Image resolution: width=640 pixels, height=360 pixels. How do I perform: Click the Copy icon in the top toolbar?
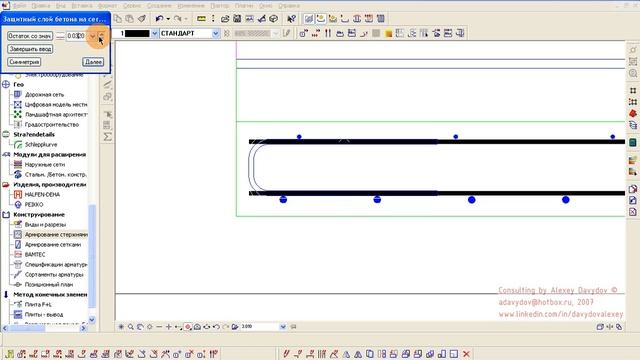point(118,19)
